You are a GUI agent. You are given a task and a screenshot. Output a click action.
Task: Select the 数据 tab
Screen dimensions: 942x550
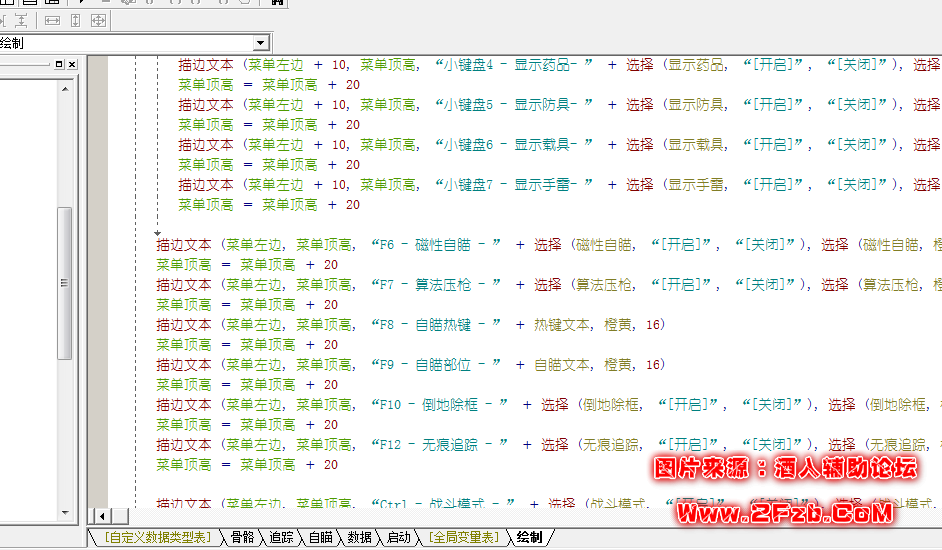click(x=359, y=538)
